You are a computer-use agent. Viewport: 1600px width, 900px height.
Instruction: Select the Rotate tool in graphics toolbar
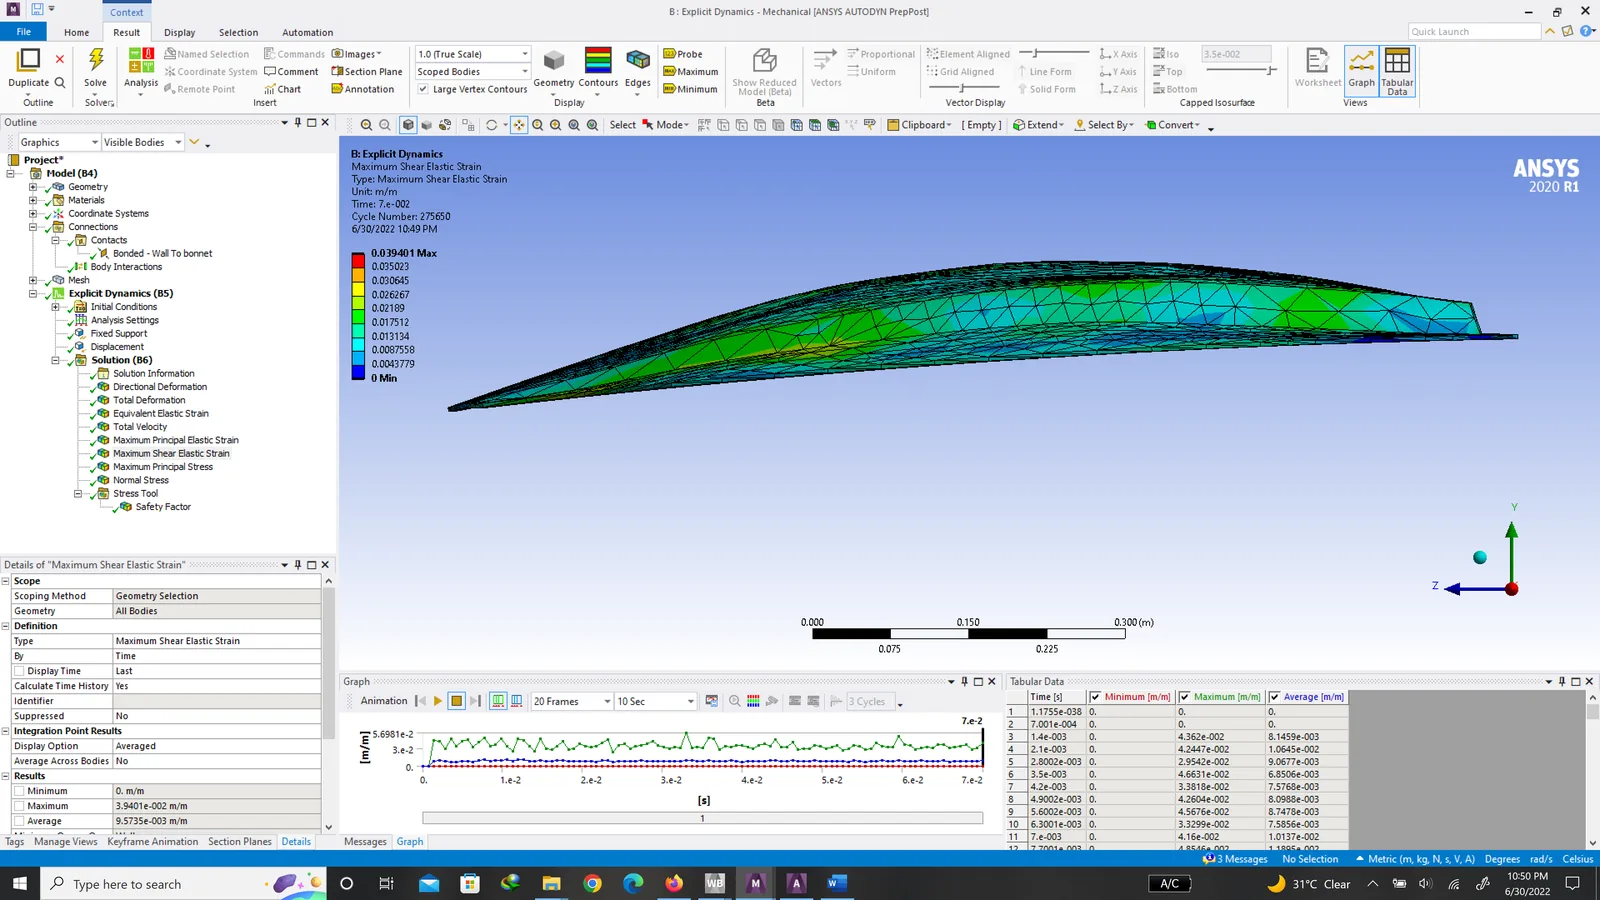click(491, 125)
